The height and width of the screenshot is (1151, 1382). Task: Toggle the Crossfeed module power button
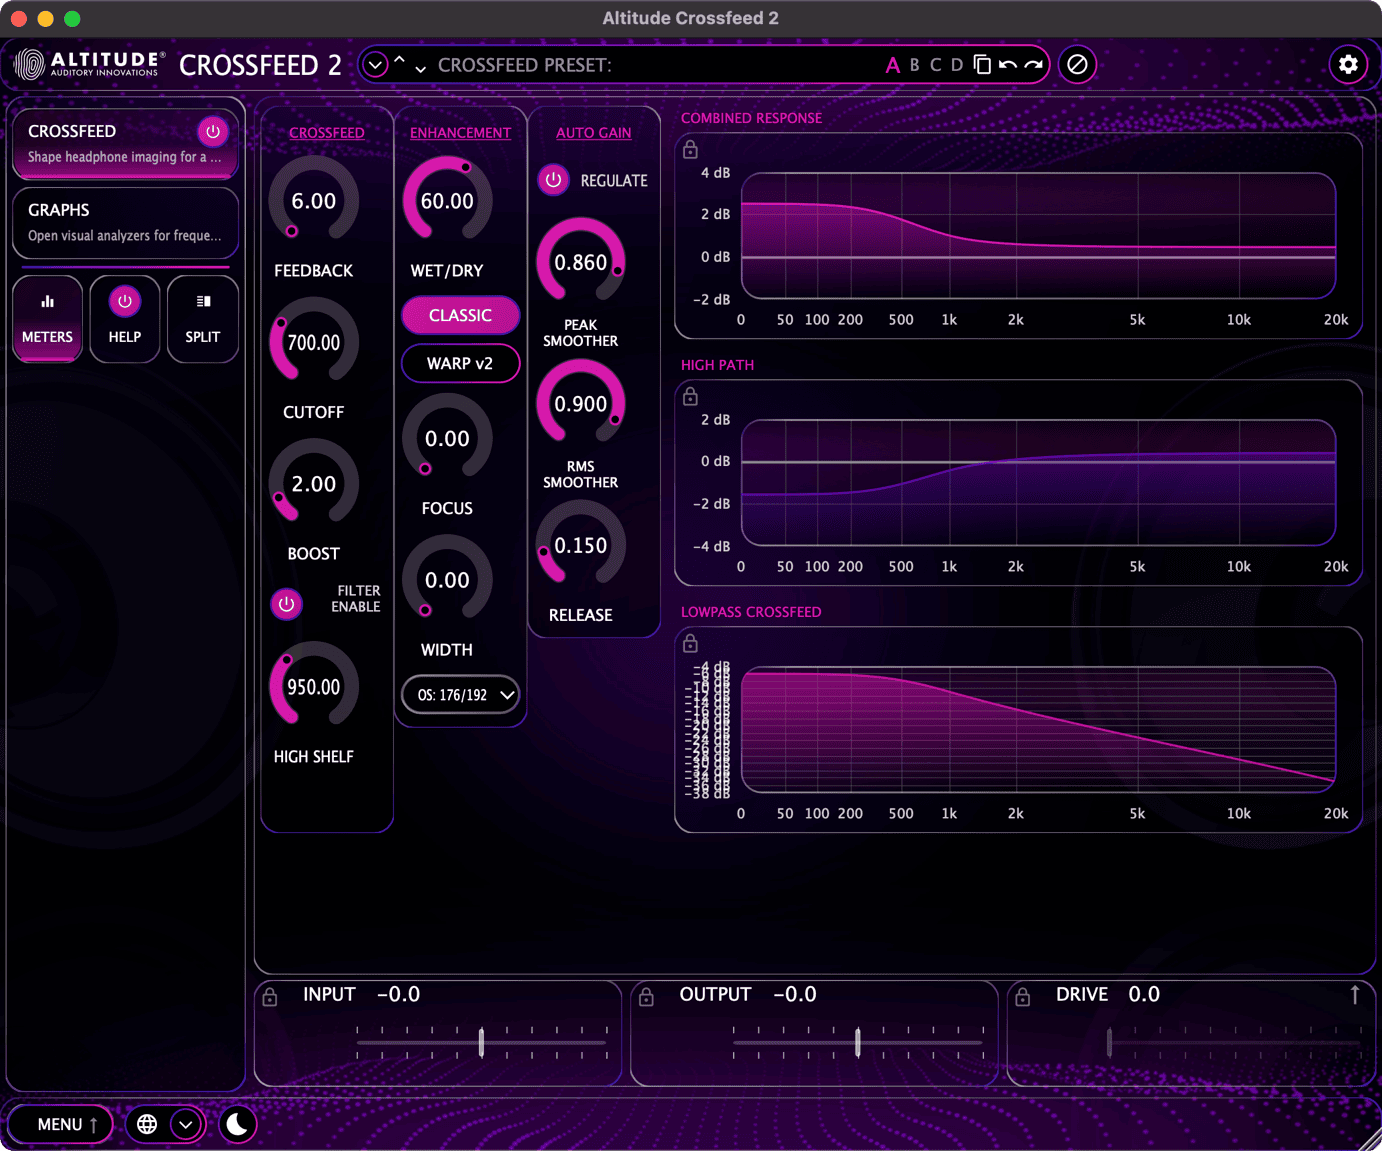coord(212,132)
